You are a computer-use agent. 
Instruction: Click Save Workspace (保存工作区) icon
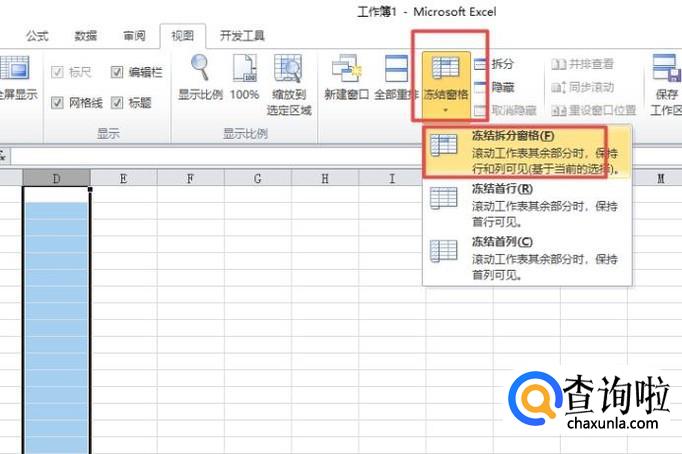tap(667, 68)
